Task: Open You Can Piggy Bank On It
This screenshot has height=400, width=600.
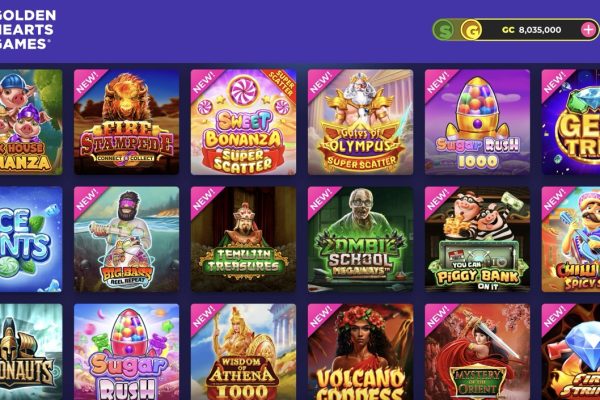Action: pyautogui.click(x=478, y=239)
